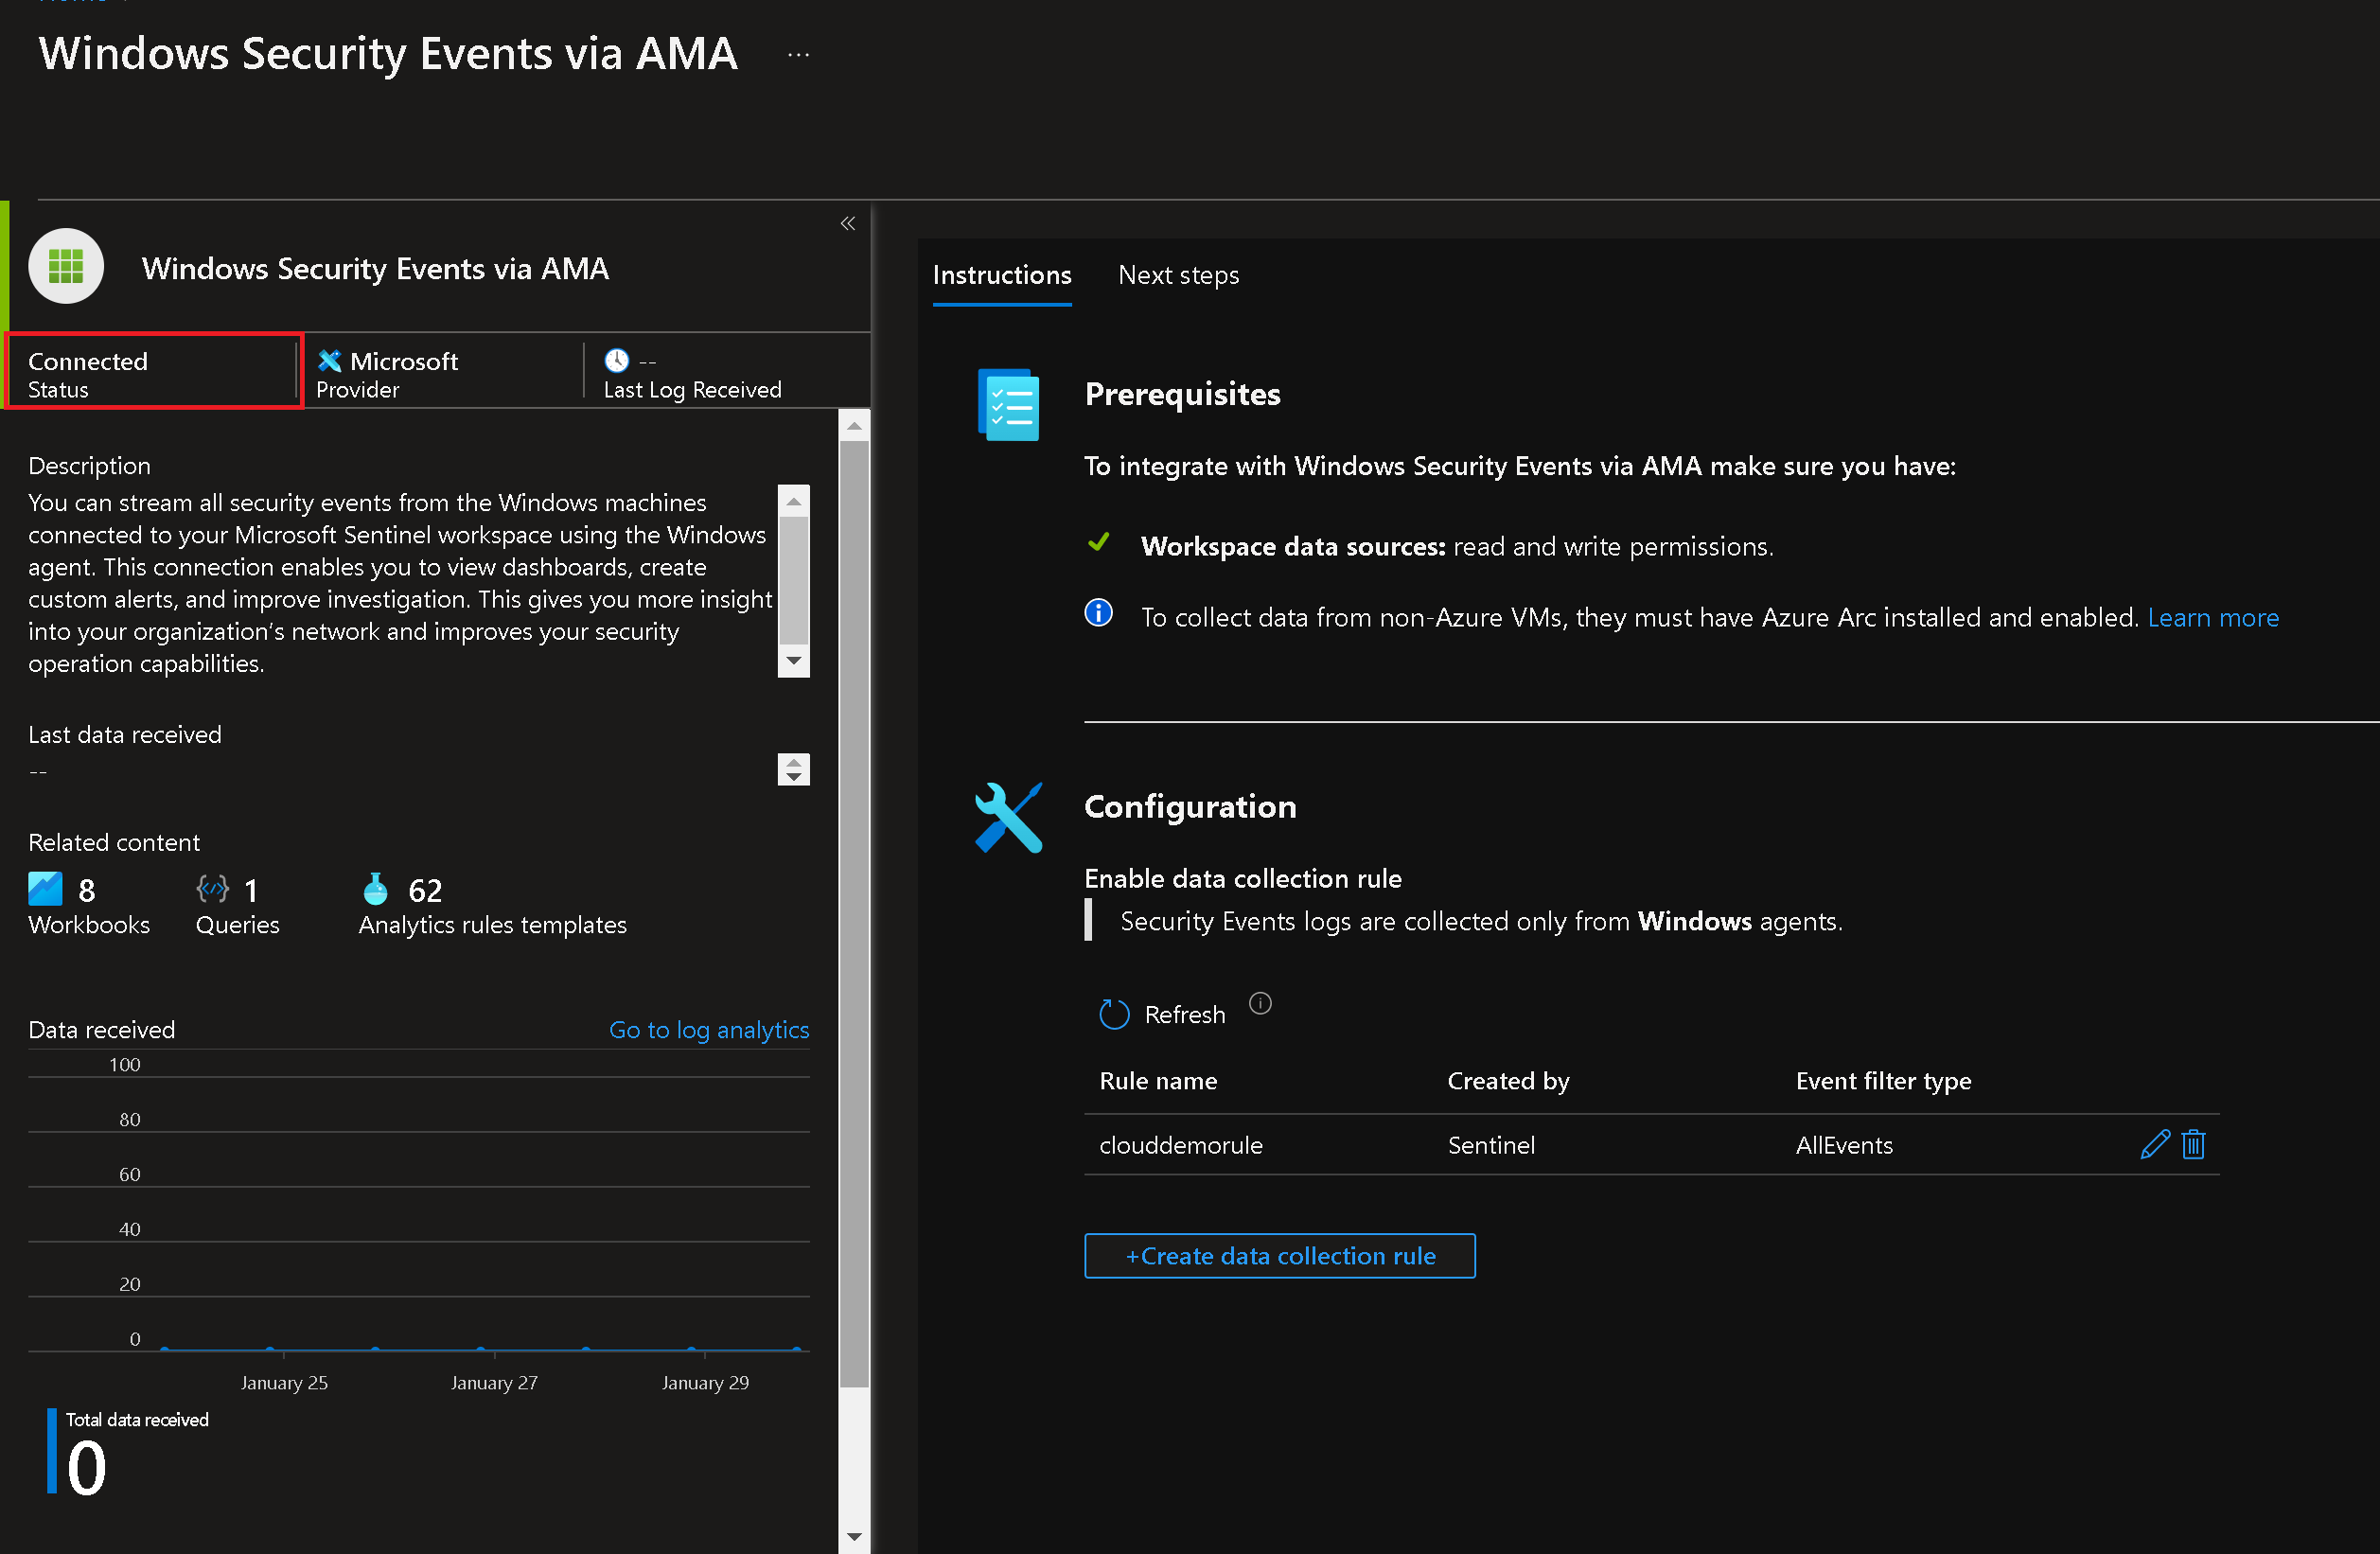The width and height of the screenshot is (2380, 1554).
Task: Click the Refresh circular arrow icon
Action: 1113,1014
